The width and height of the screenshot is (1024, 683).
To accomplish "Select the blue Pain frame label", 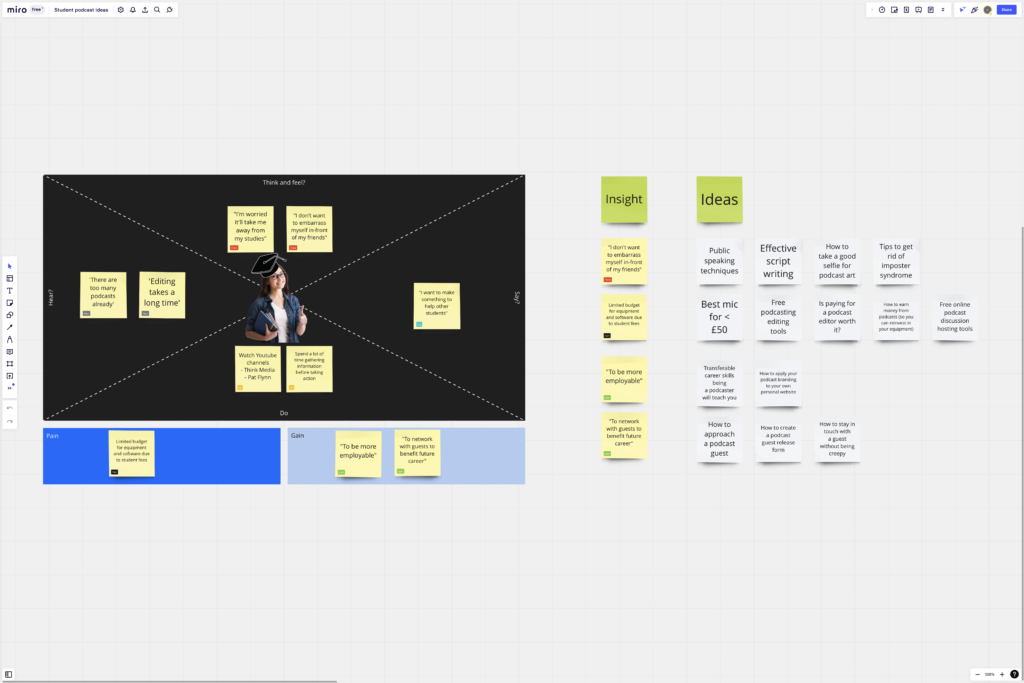I will [52, 436].
